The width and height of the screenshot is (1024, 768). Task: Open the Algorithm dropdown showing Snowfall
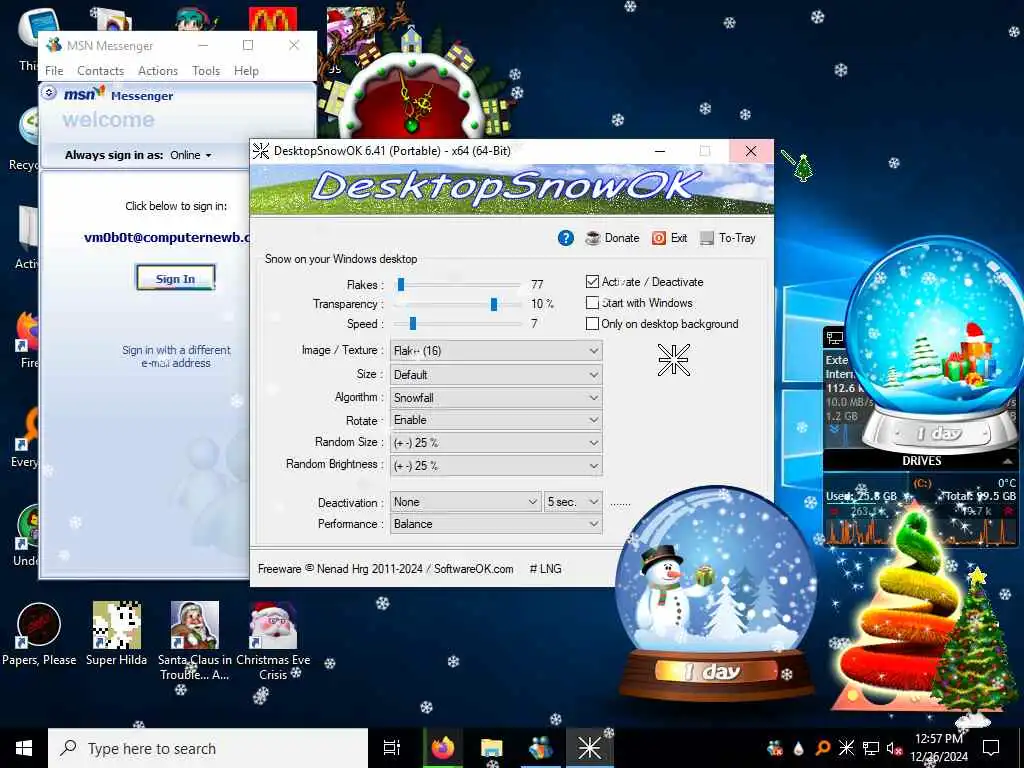point(496,398)
